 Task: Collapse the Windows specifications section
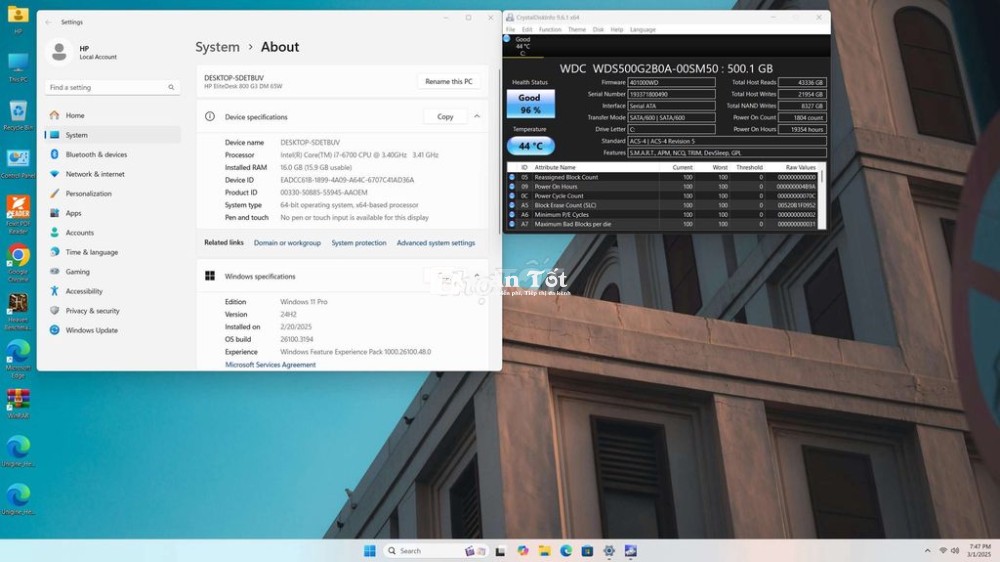476,276
